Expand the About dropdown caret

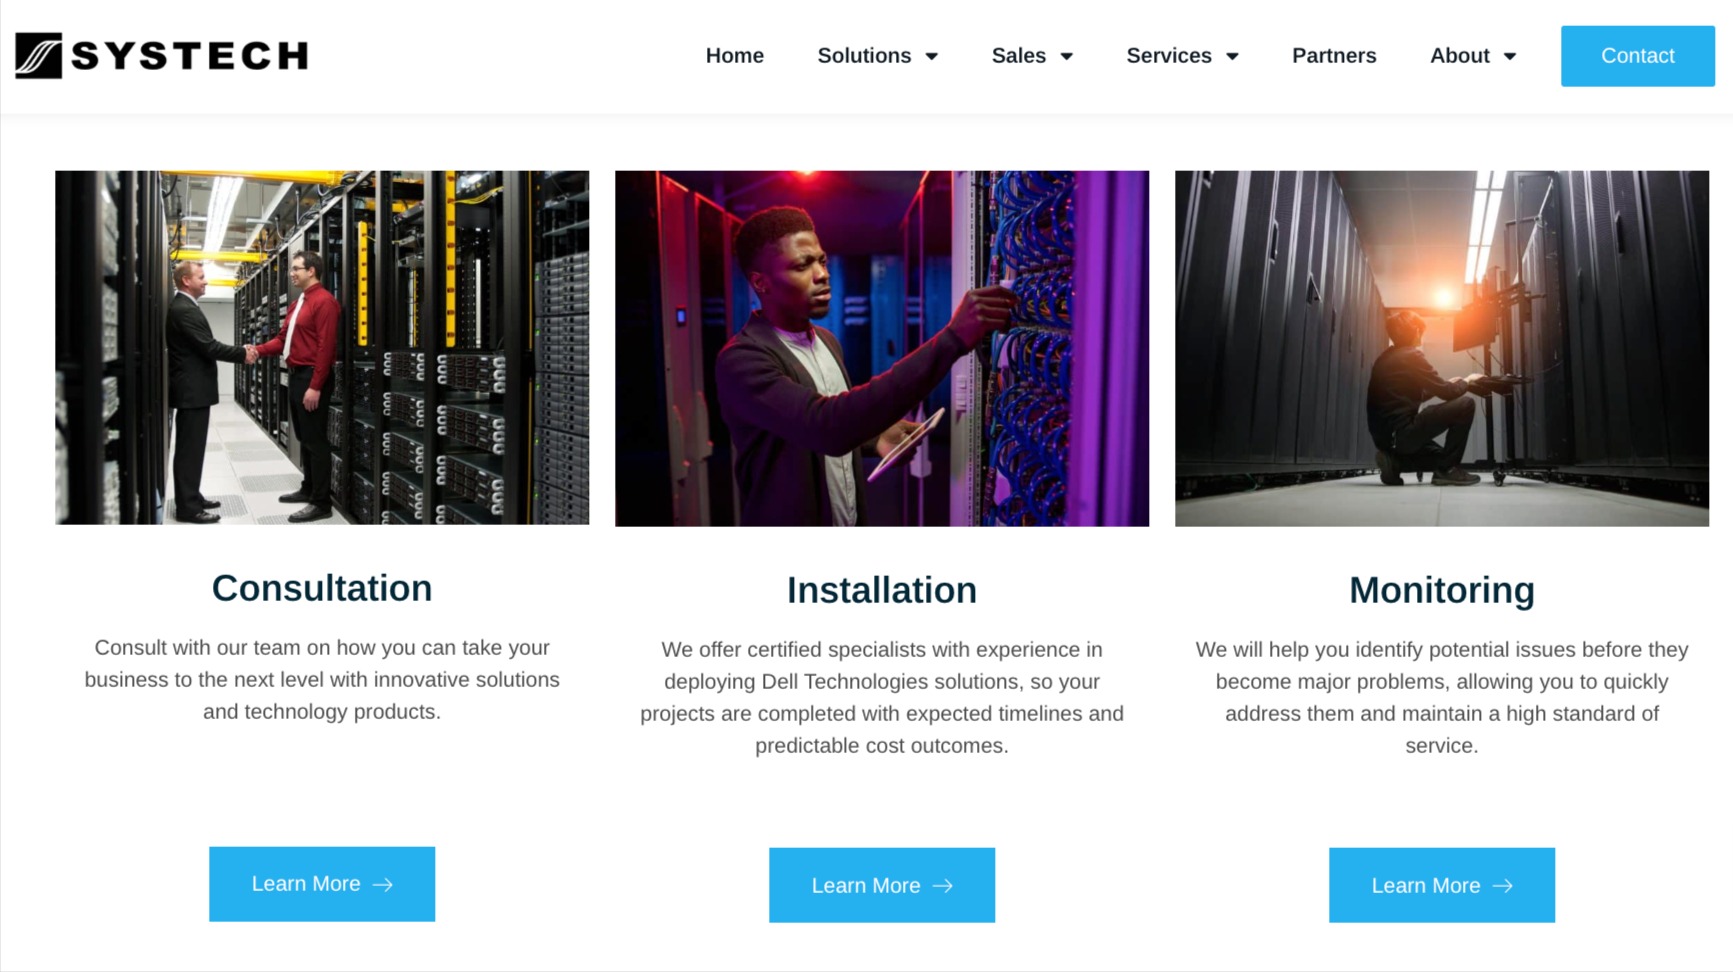pyautogui.click(x=1510, y=57)
